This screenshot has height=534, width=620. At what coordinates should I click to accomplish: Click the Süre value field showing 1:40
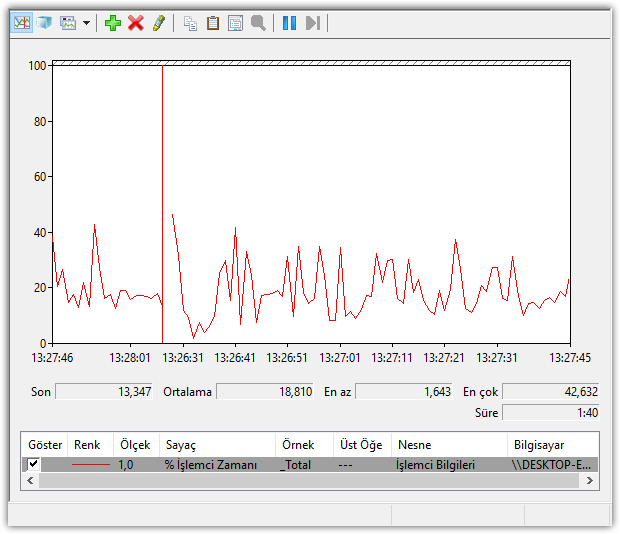pos(551,413)
